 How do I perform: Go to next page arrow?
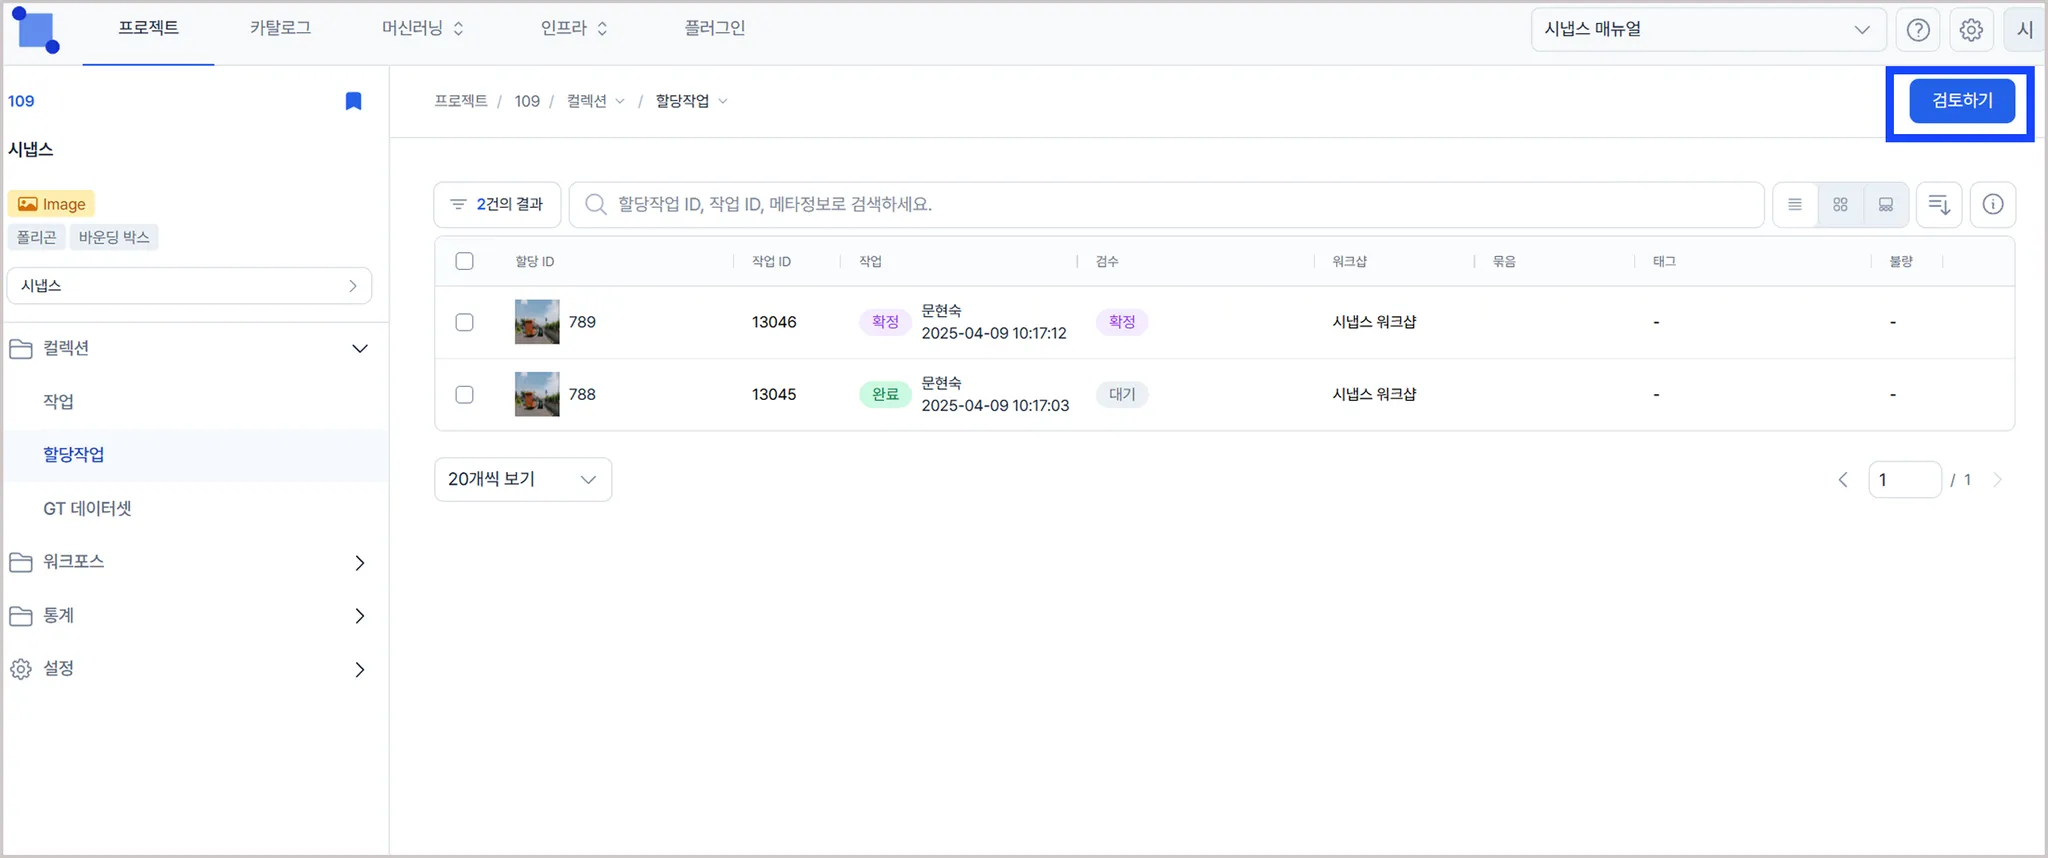coord(1998,480)
